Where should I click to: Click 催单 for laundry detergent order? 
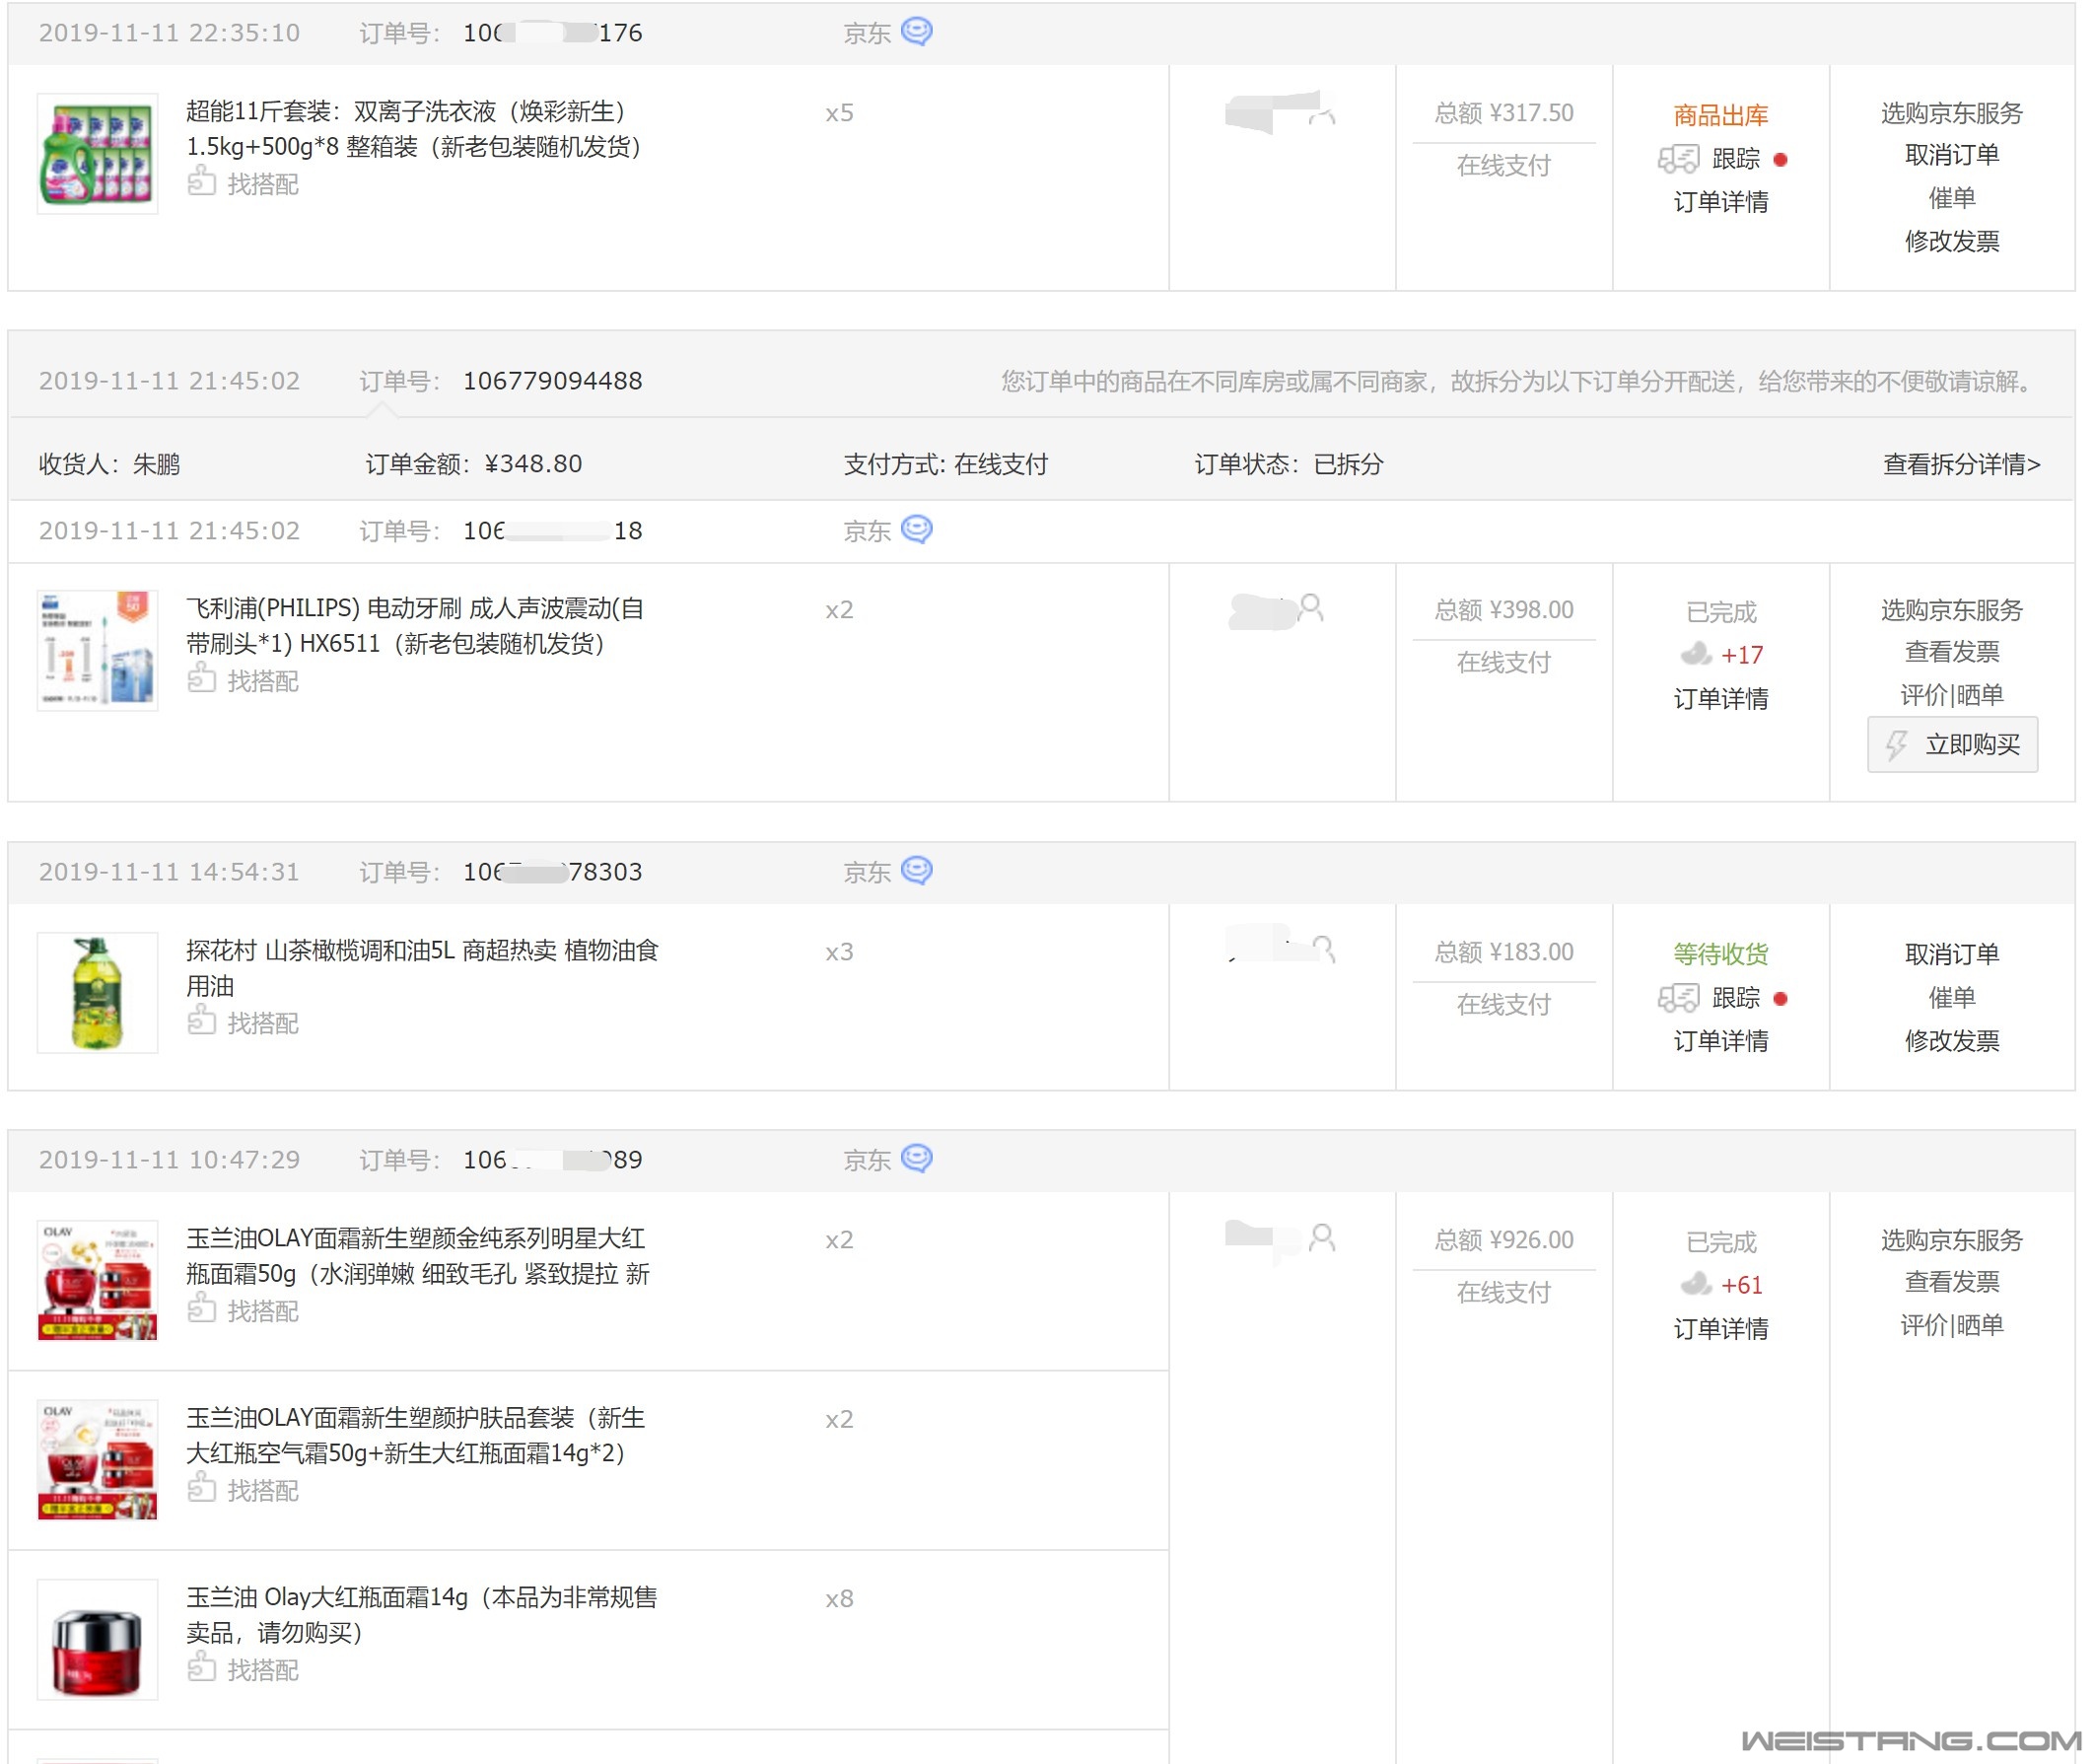point(1952,198)
